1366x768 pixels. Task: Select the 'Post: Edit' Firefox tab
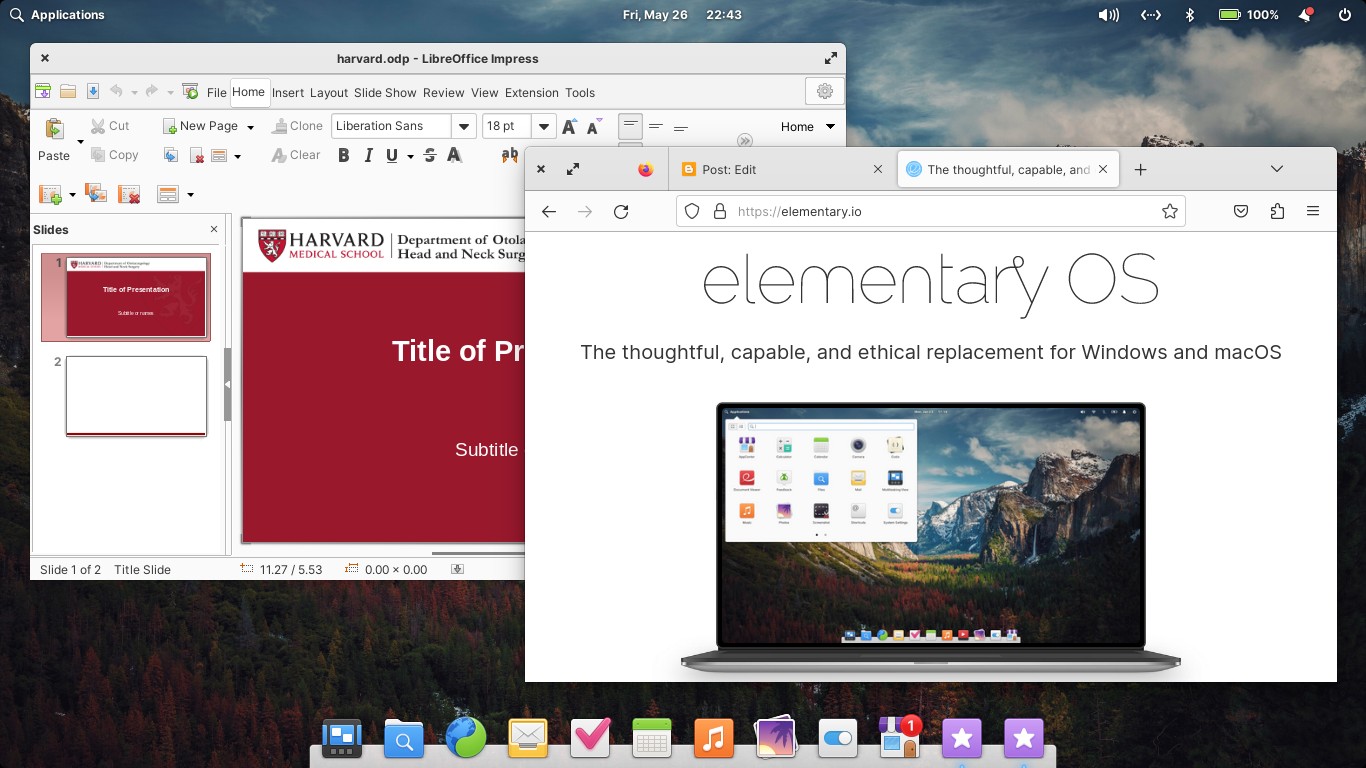pyautogui.click(x=781, y=169)
